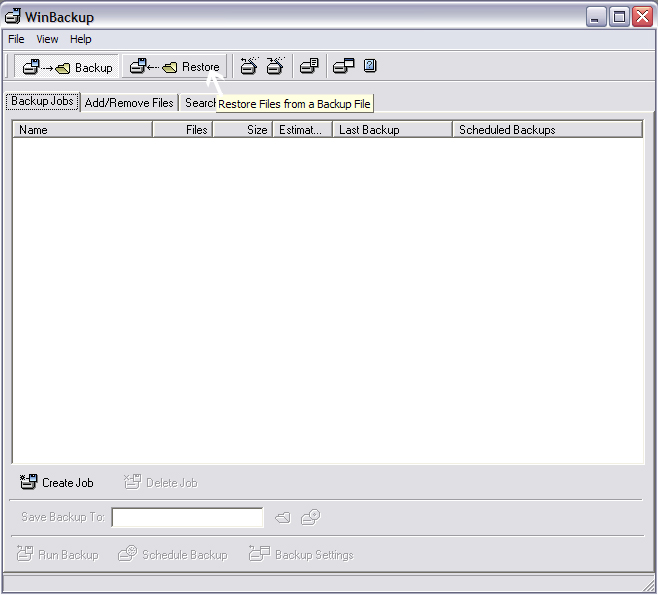658x595 pixels.
Task: Sort by the Name column header
Action: click(82, 130)
